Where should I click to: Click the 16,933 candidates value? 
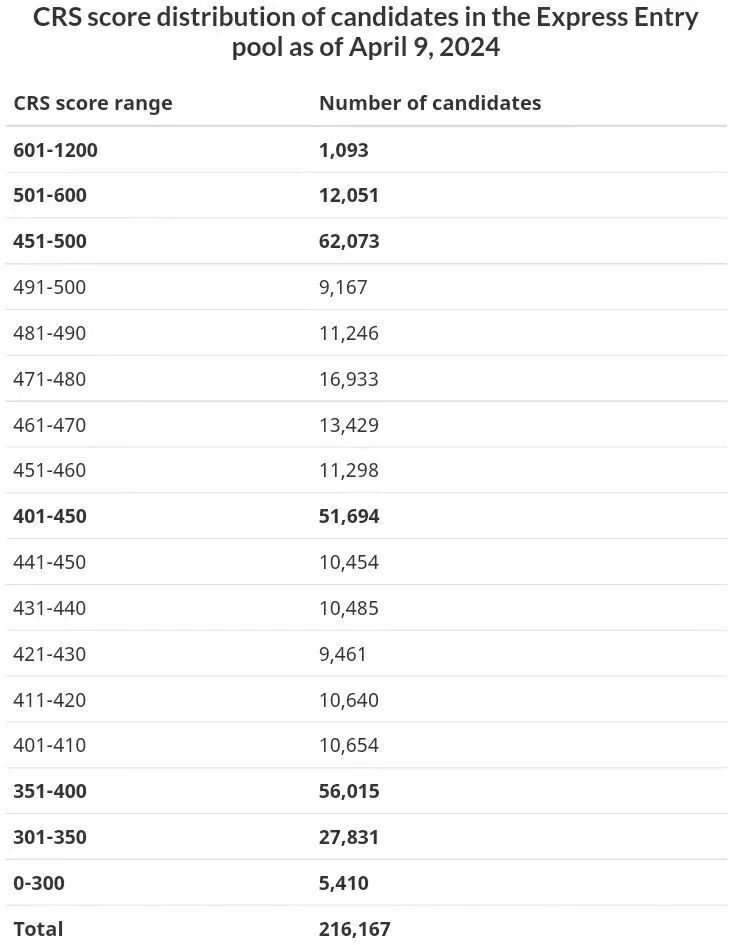tap(349, 379)
